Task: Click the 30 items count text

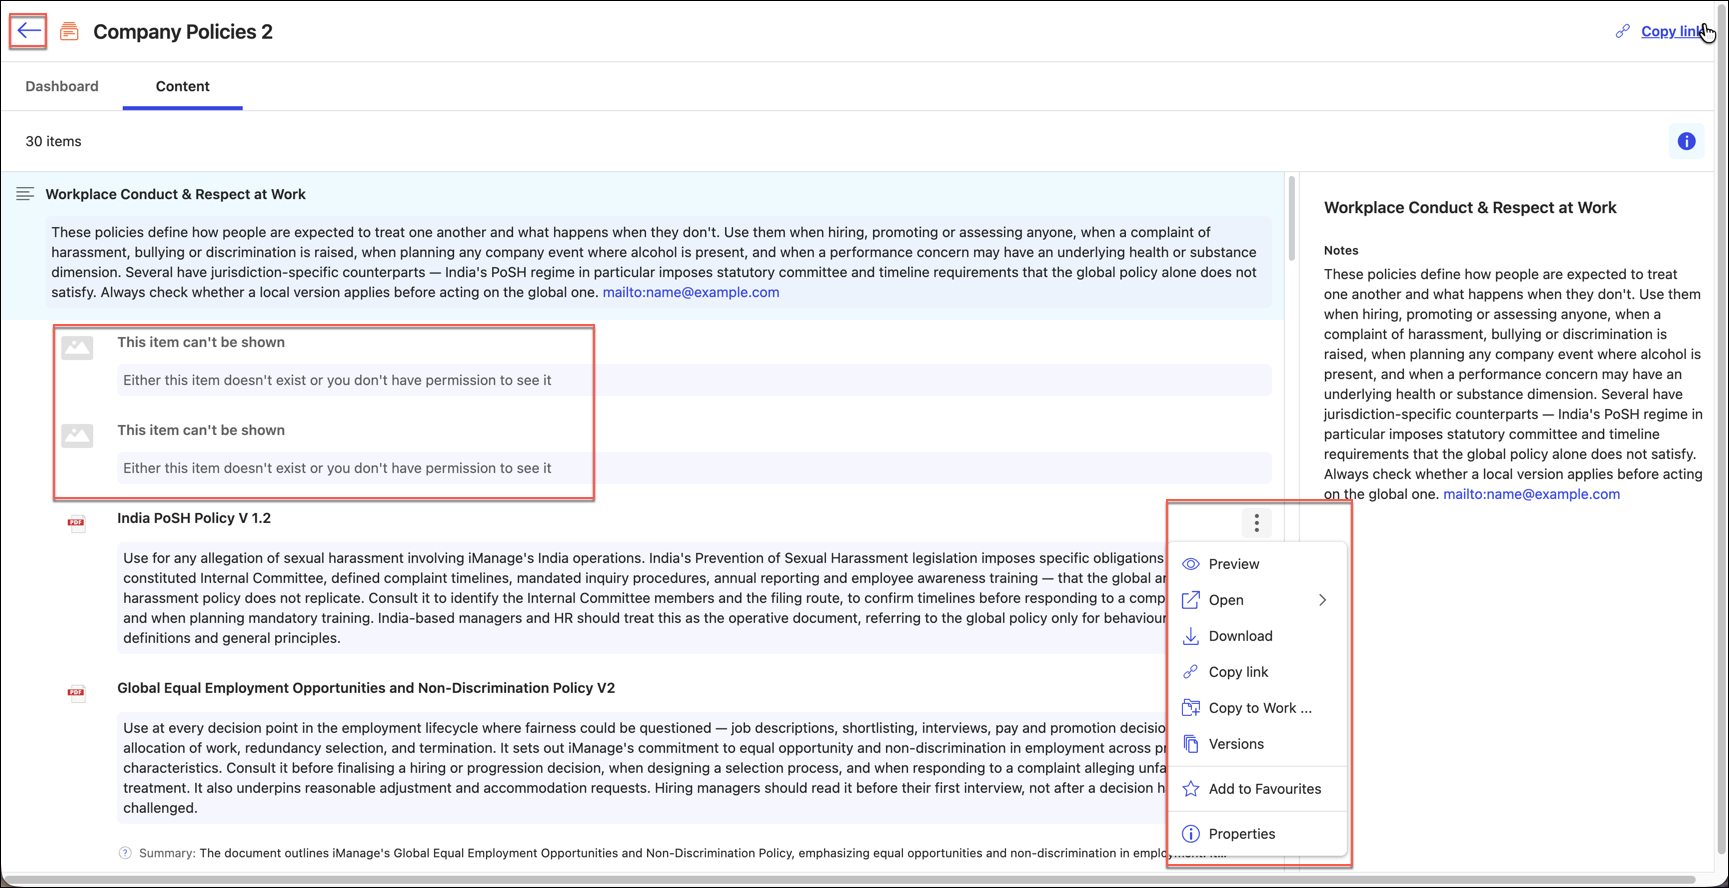Action: (x=54, y=141)
